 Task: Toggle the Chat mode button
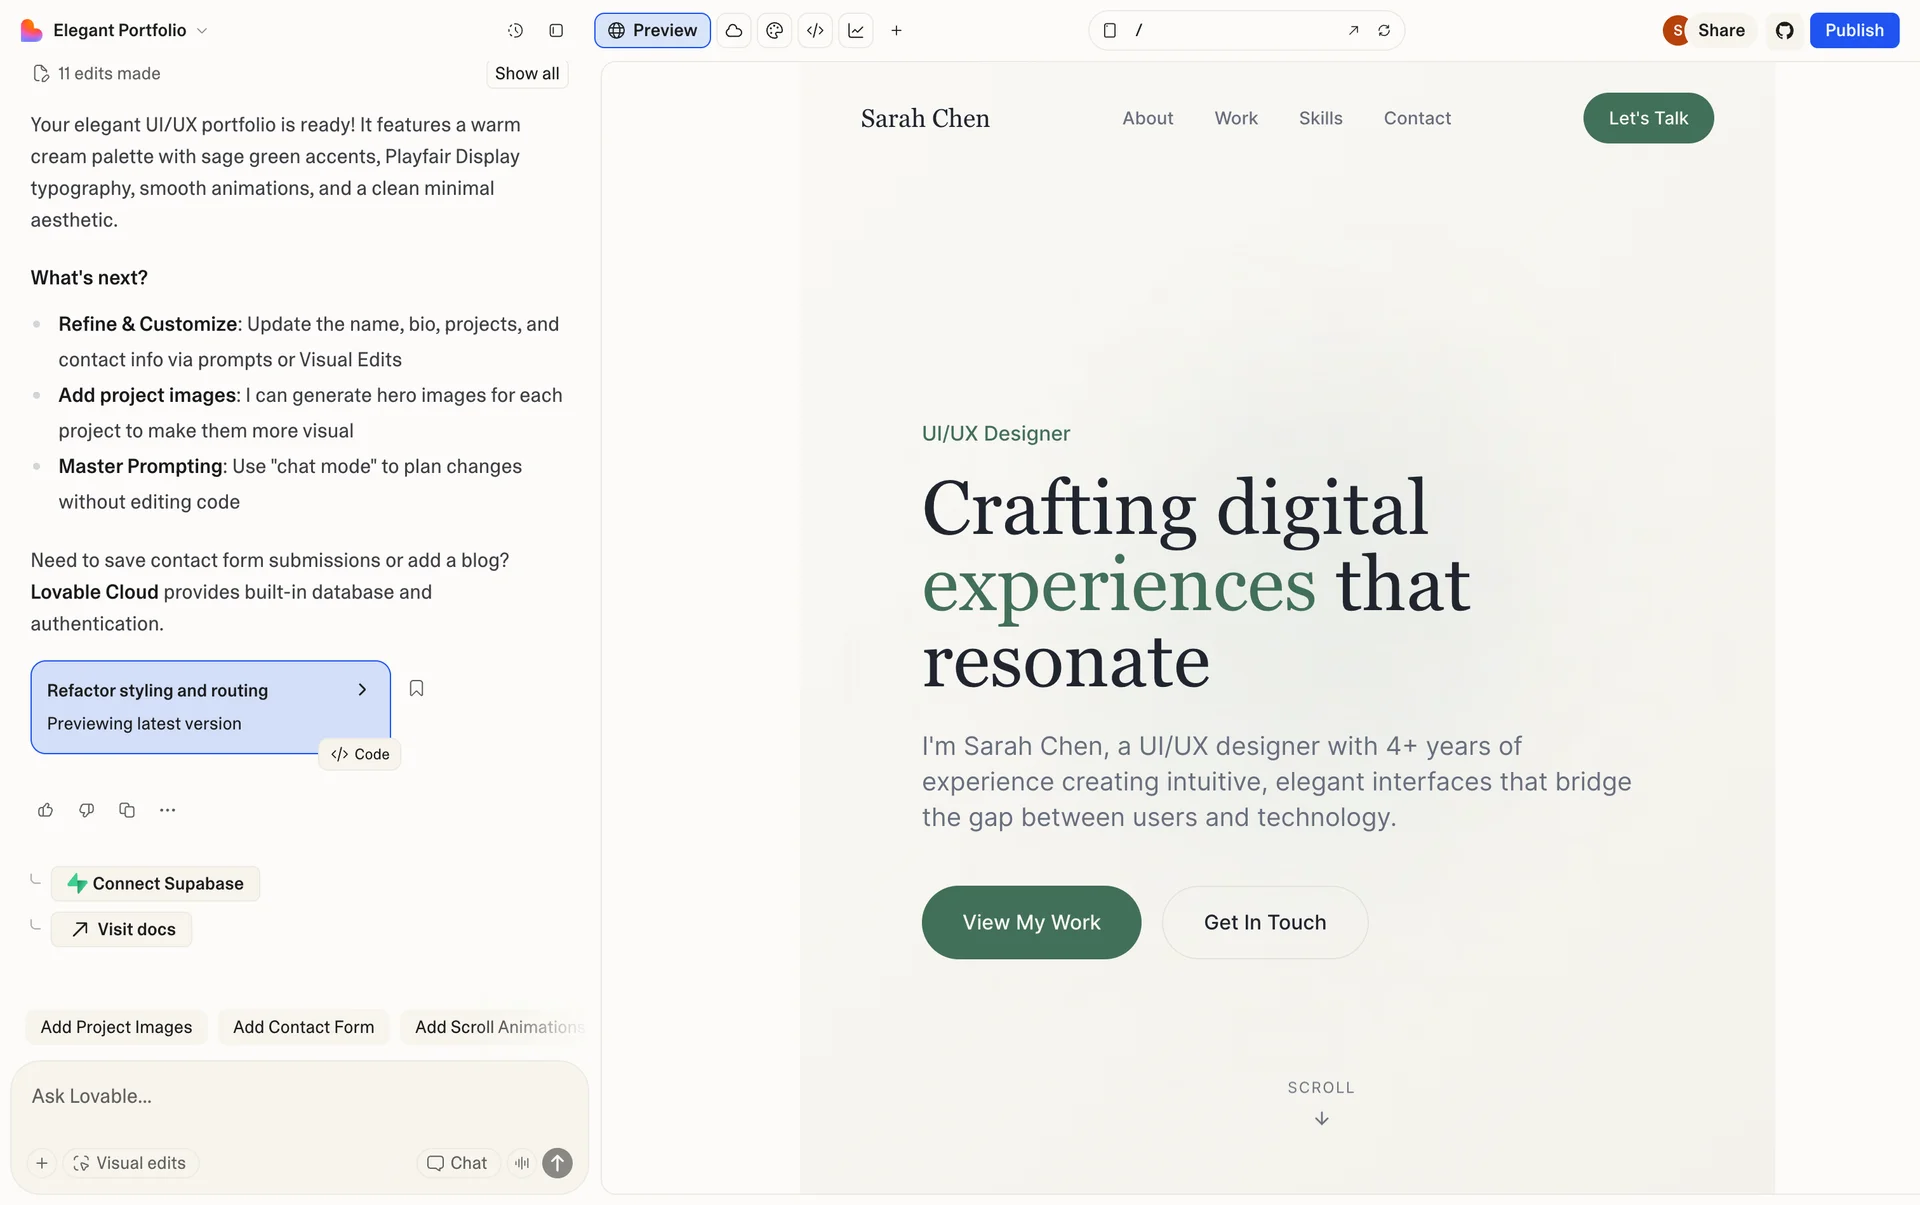coord(457,1162)
